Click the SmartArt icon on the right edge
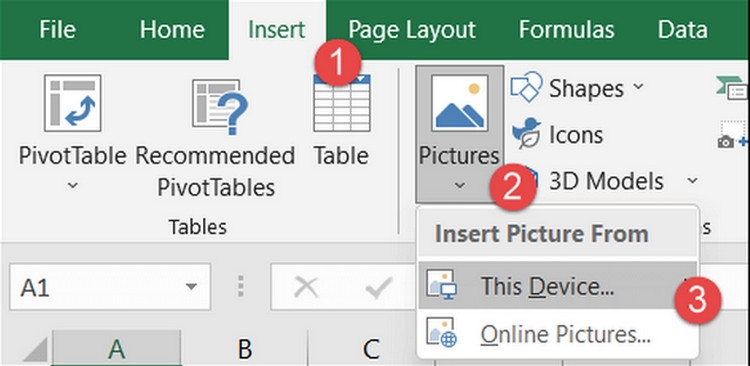 pos(733,88)
